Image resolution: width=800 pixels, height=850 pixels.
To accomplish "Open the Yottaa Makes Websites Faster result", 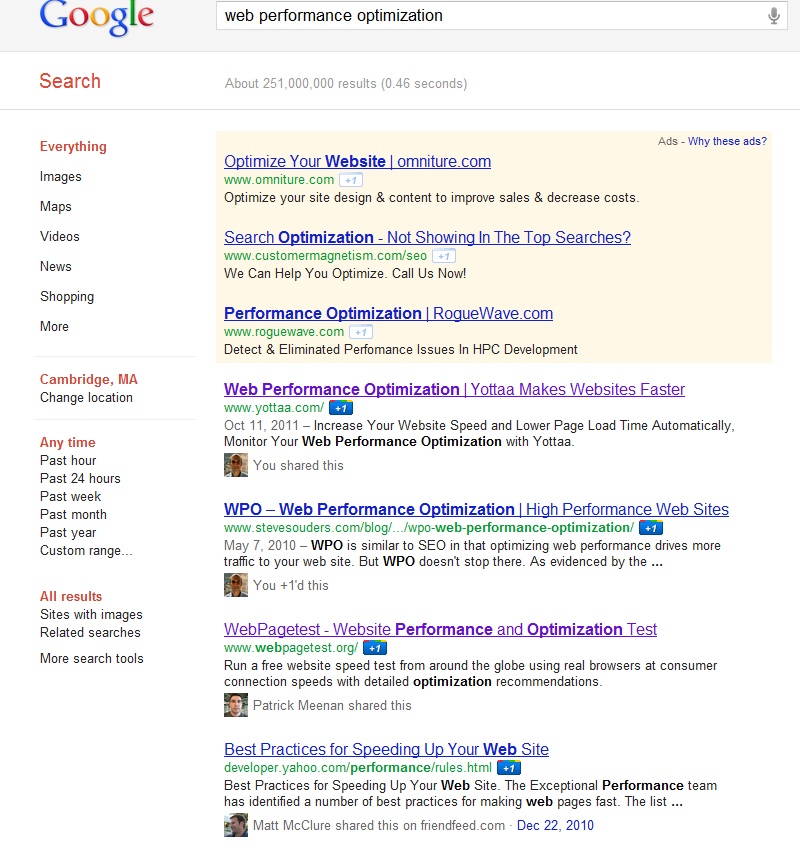I will [455, 389].
